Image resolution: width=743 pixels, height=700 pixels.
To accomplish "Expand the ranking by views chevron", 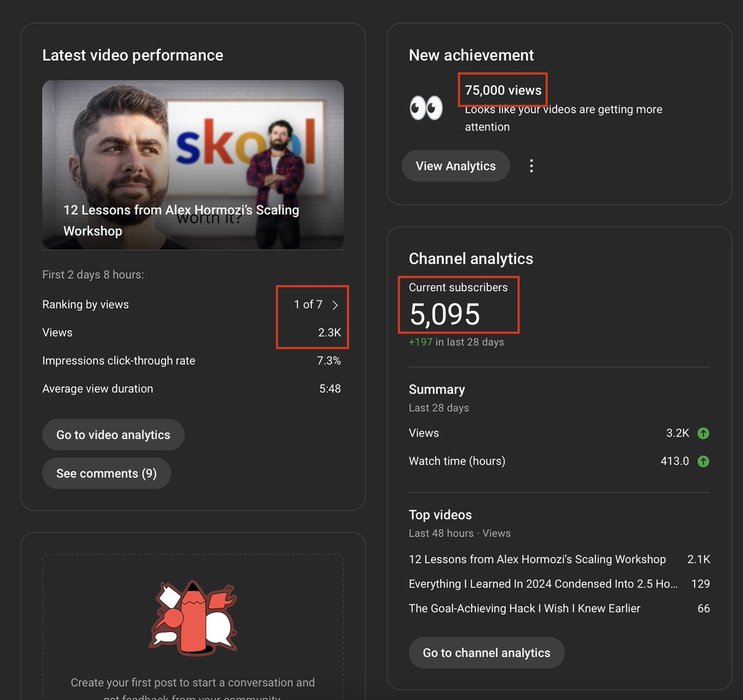I will point(335,305).
